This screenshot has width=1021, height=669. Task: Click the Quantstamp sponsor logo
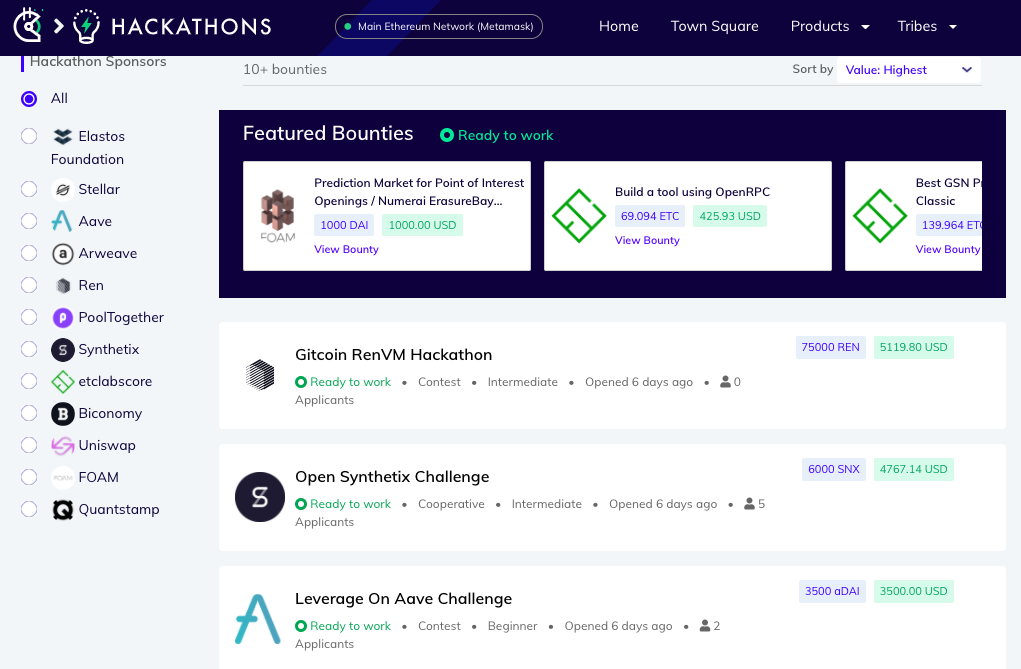(63, 509)
